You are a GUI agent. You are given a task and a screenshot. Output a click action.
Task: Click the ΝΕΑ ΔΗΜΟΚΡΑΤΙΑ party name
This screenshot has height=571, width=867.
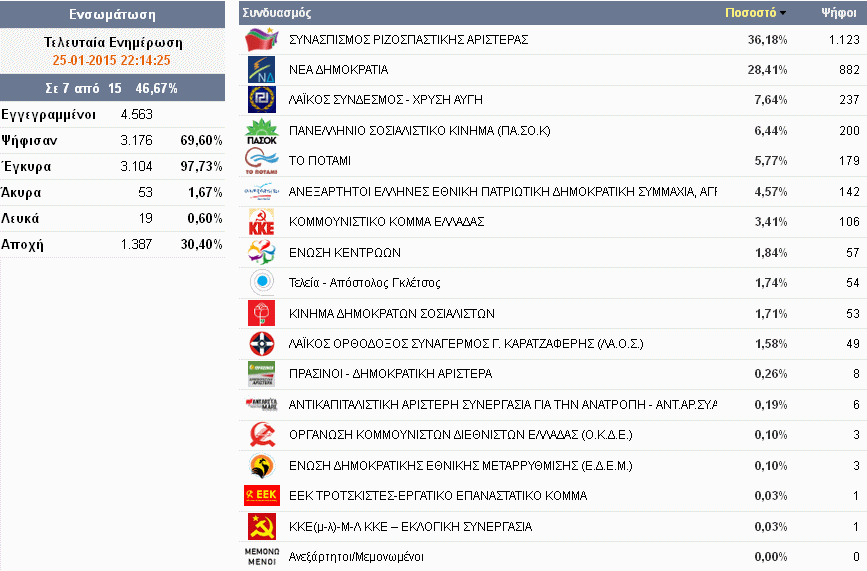pyautogui.click(x=338, y=70)
